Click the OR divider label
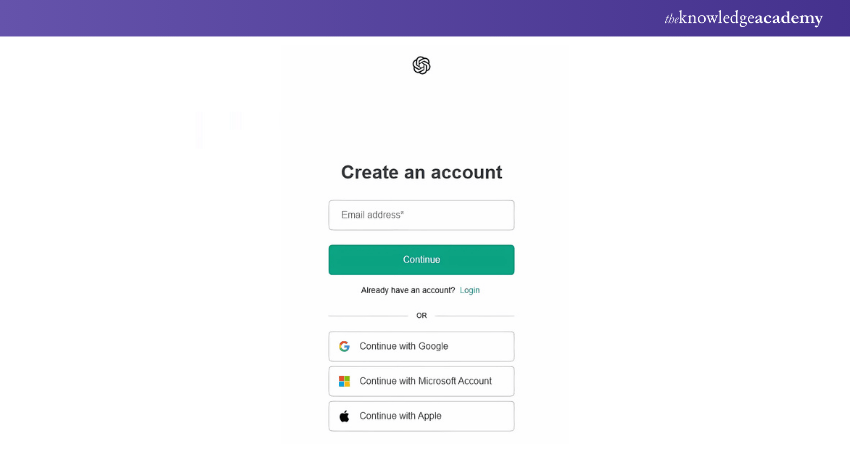The width and height of the screenshot is (850, 450). 421,316
